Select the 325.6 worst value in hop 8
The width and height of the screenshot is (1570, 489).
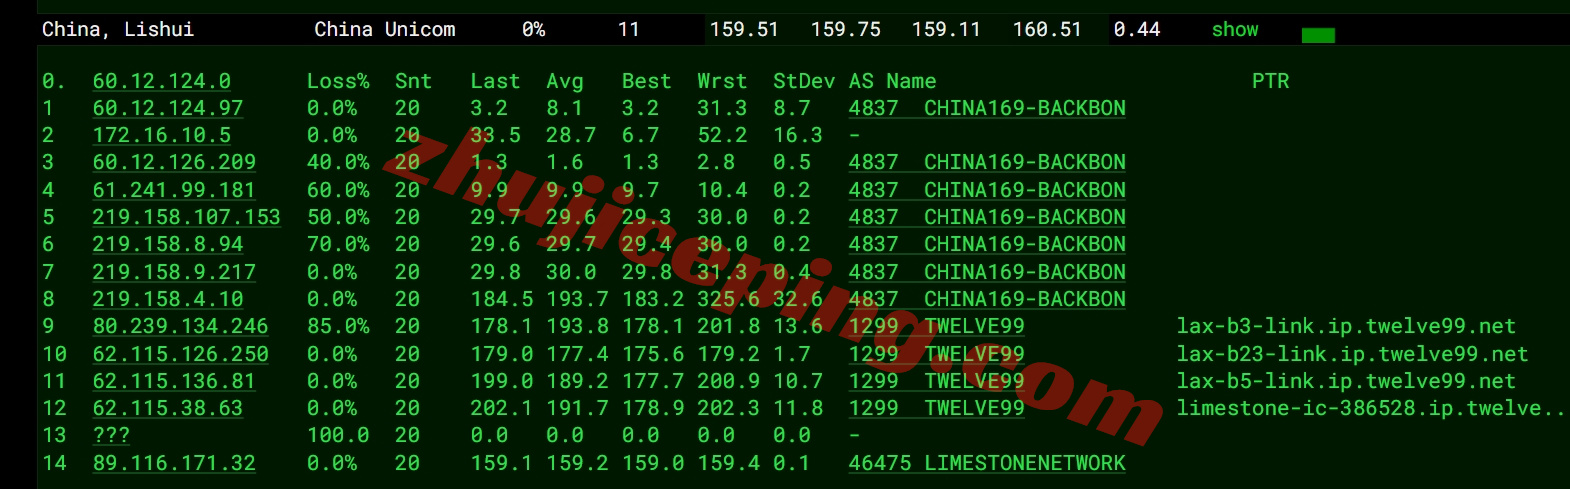click(x=728, y=299)
